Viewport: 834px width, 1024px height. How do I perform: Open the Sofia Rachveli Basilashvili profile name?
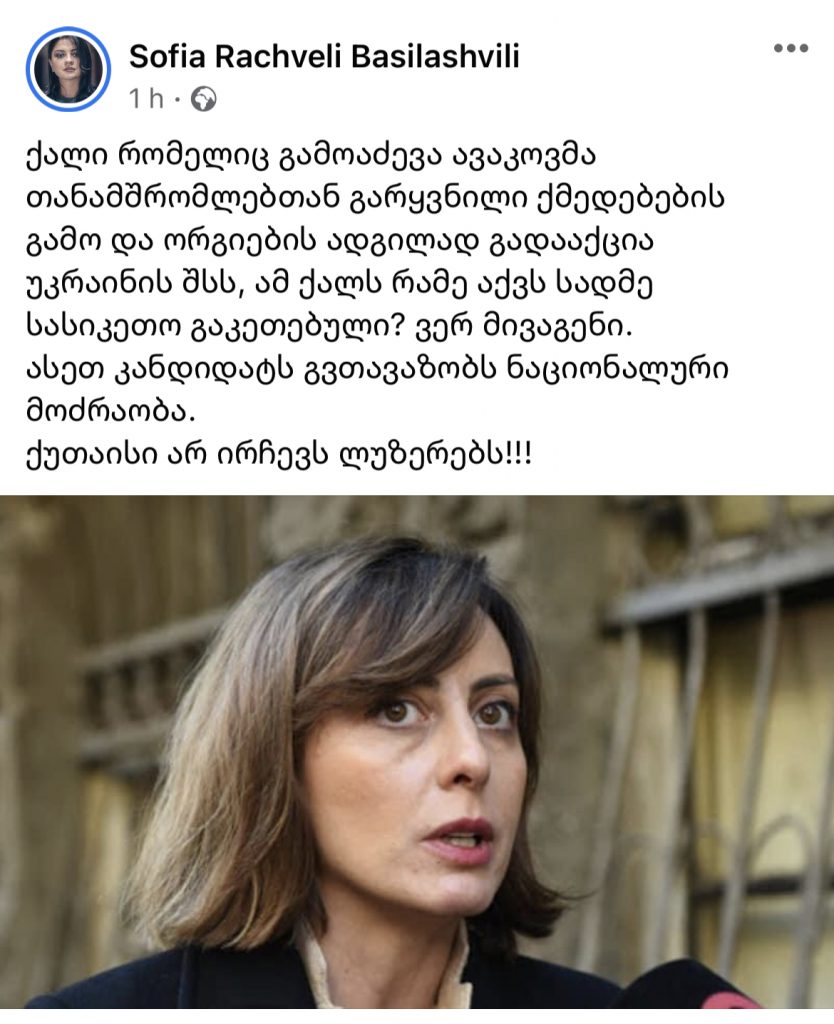click(324, 57)
